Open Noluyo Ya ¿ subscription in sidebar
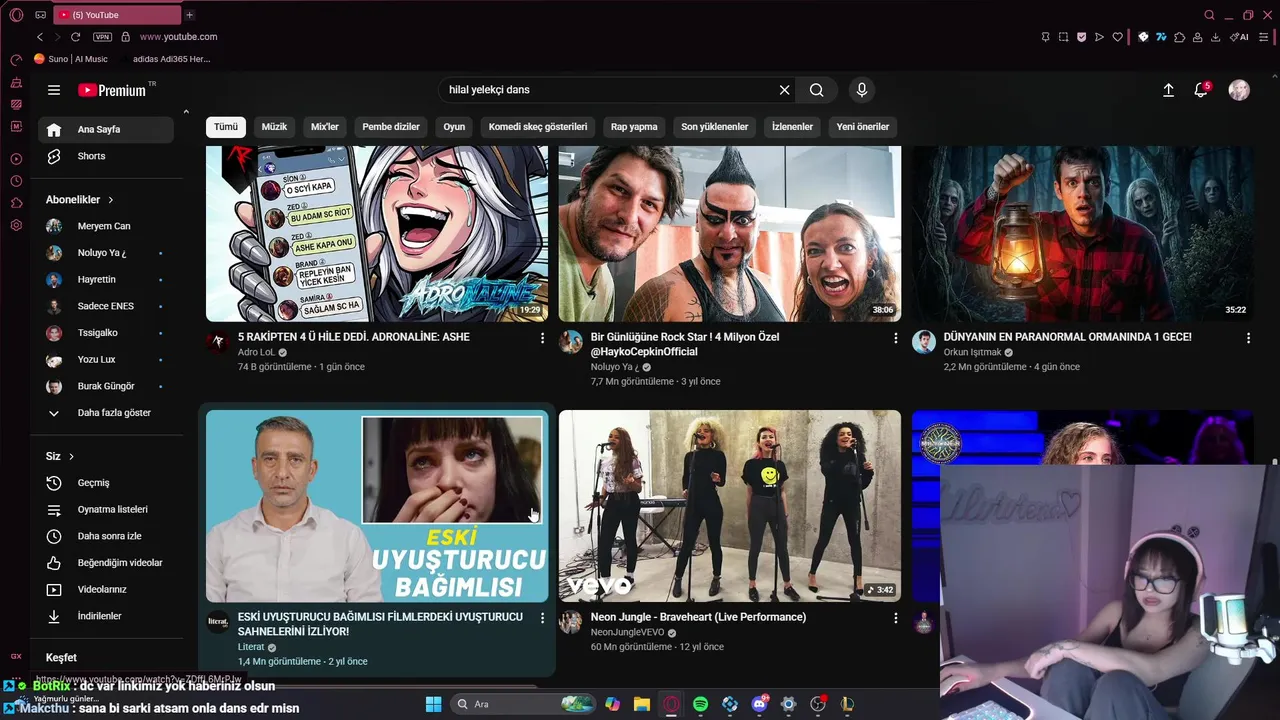This screenshot has height=720, width=1280. point(106,253)
